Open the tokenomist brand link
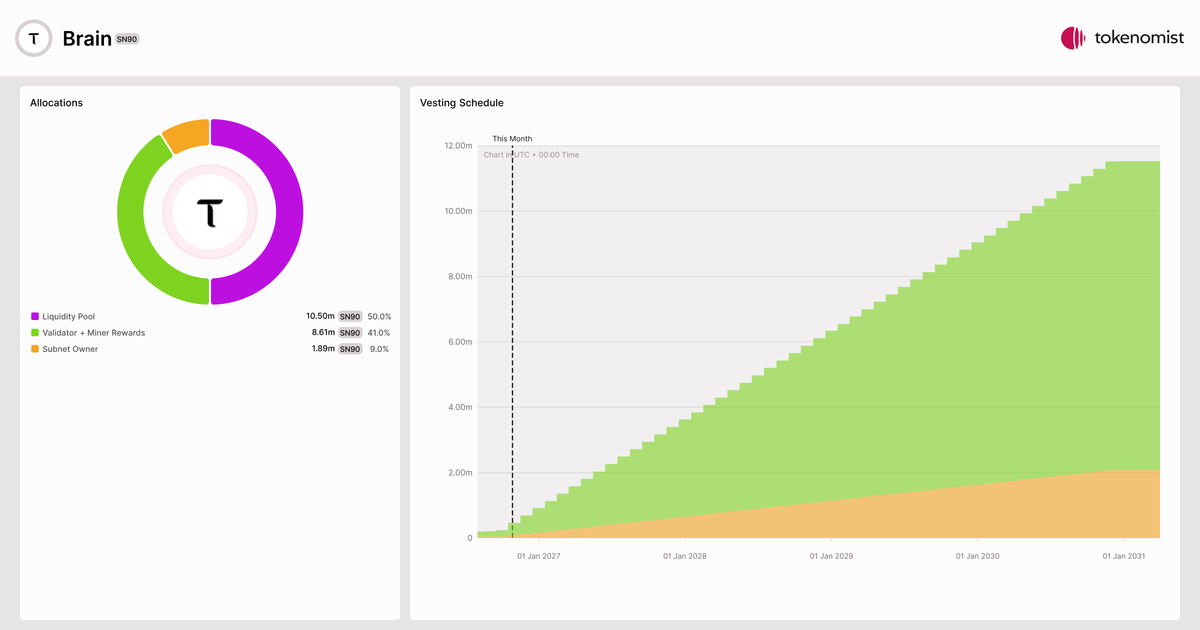 tap(1122, 38)
